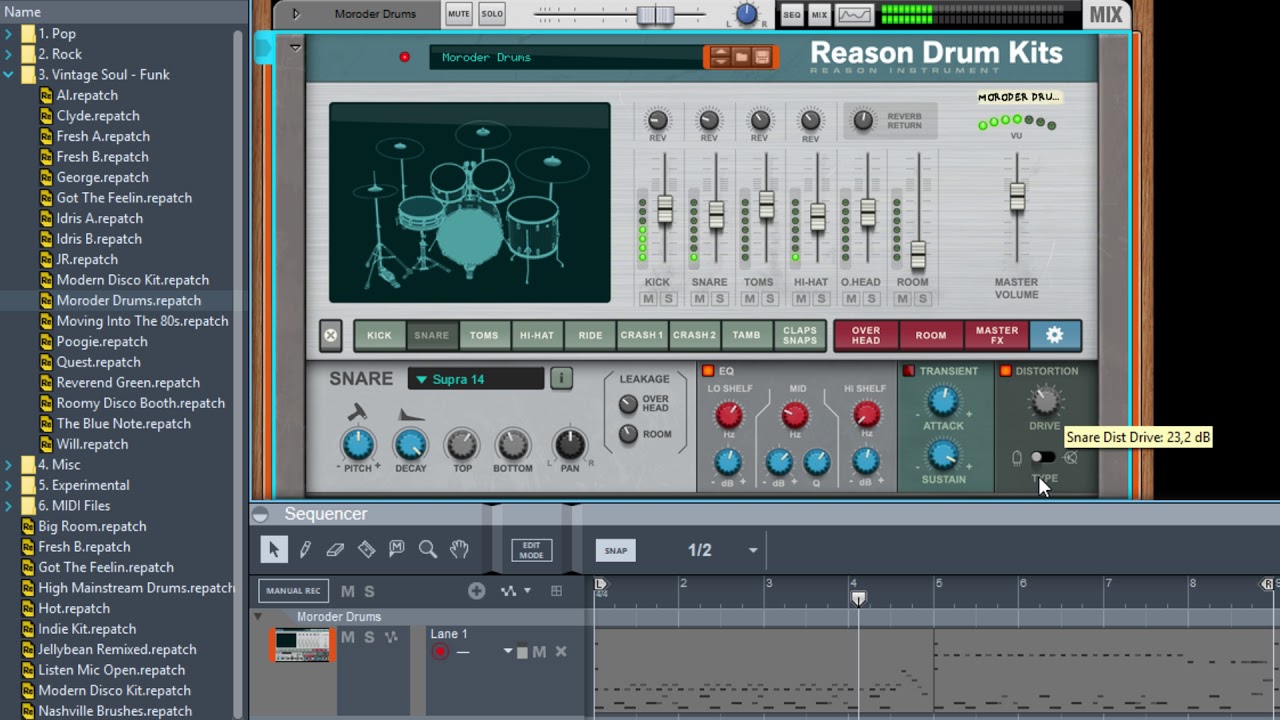Select the Eraser tool in Sequencer toolbar

[335, 549]
